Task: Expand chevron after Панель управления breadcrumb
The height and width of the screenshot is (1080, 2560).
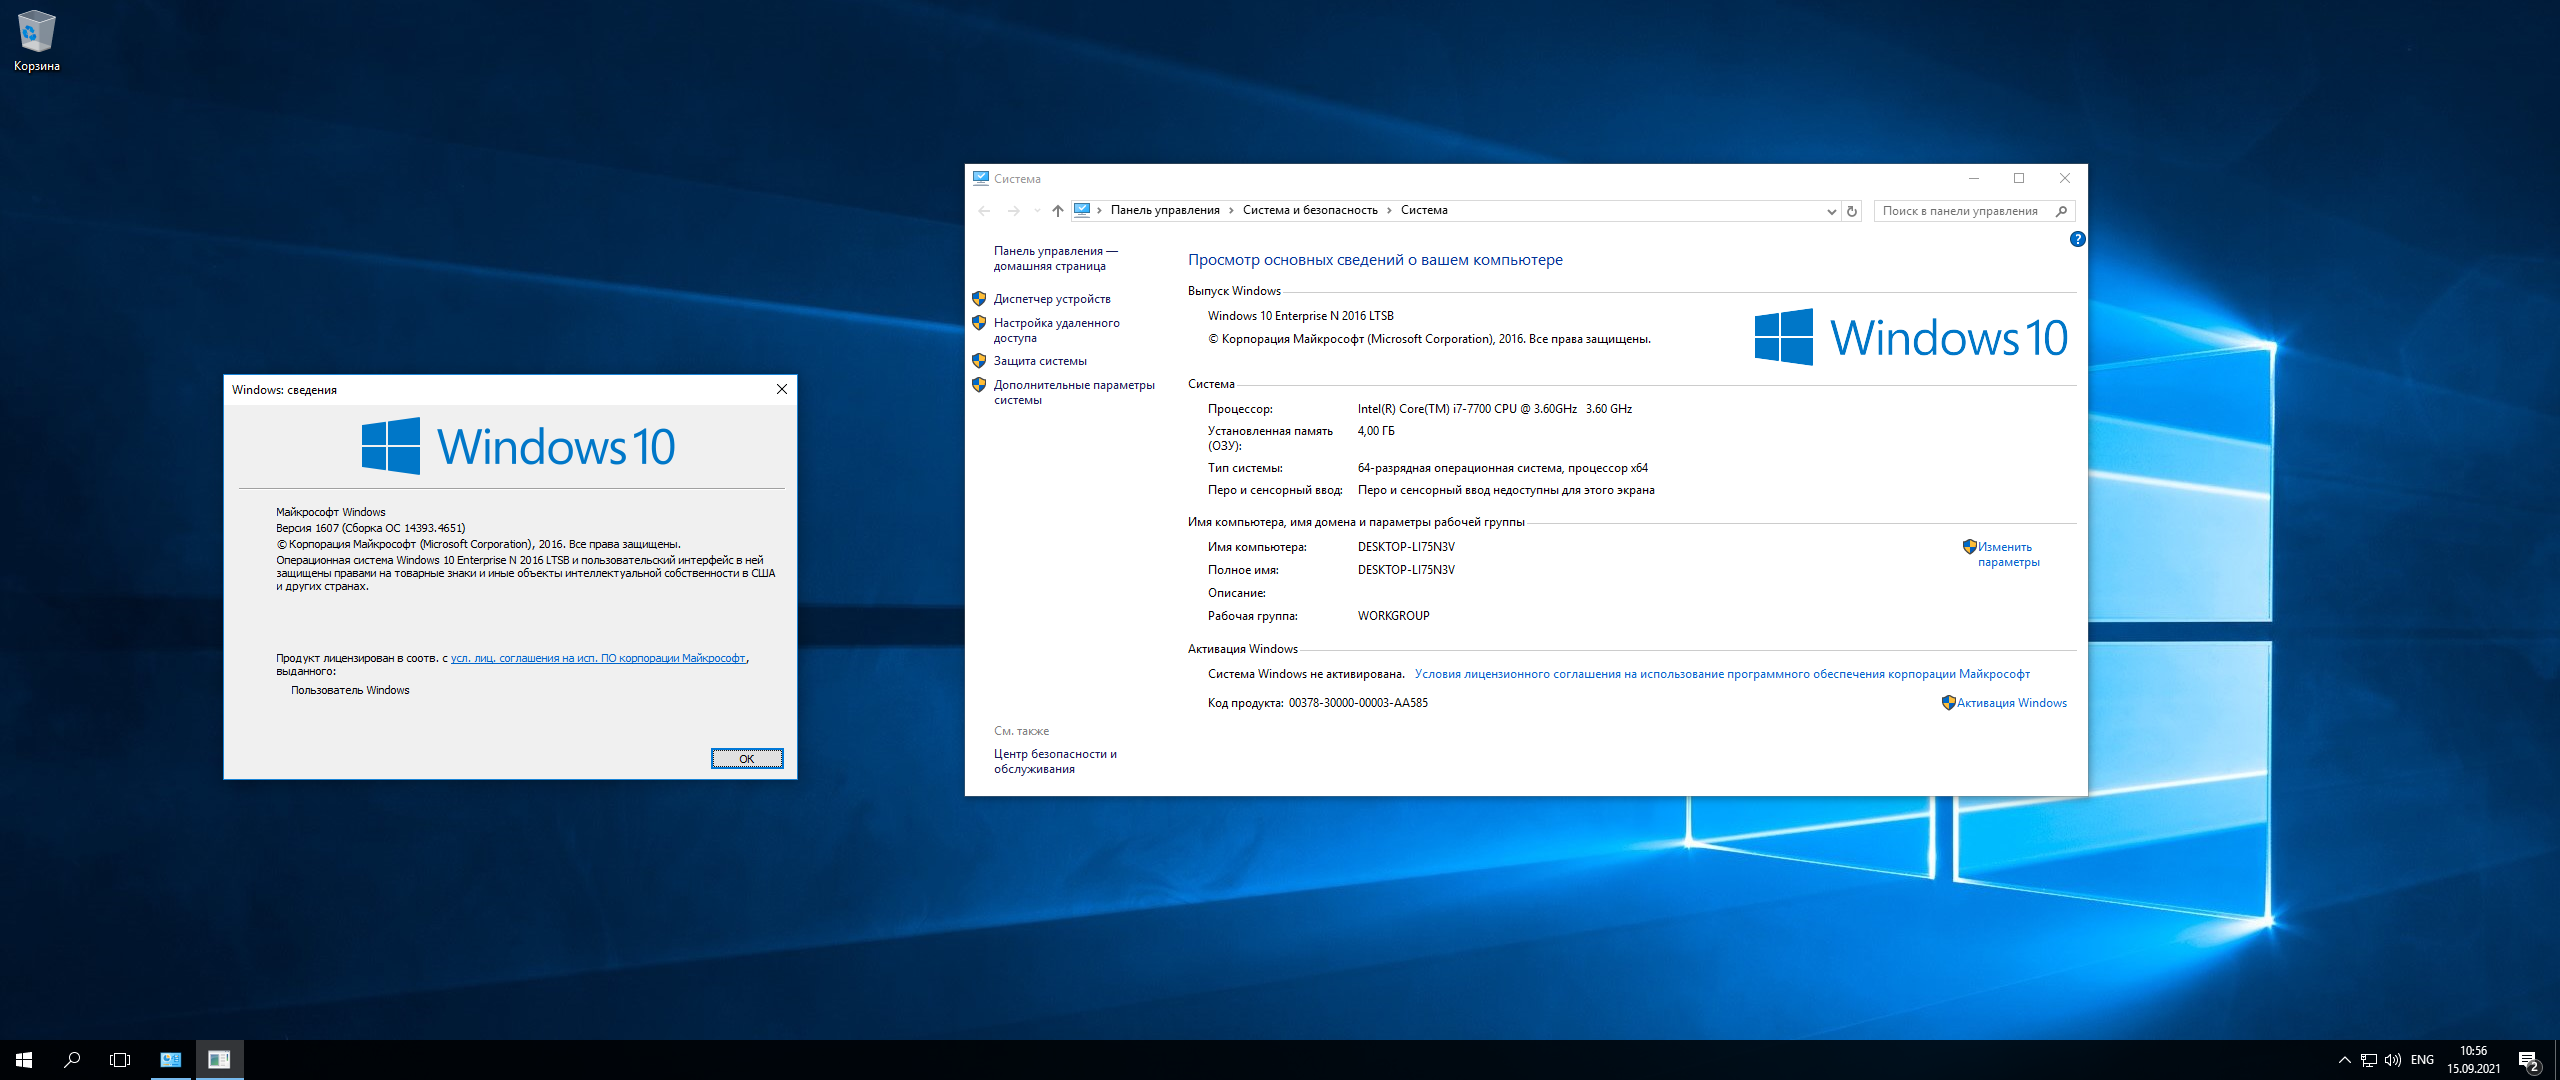Action: click(x=1231, y=210)
